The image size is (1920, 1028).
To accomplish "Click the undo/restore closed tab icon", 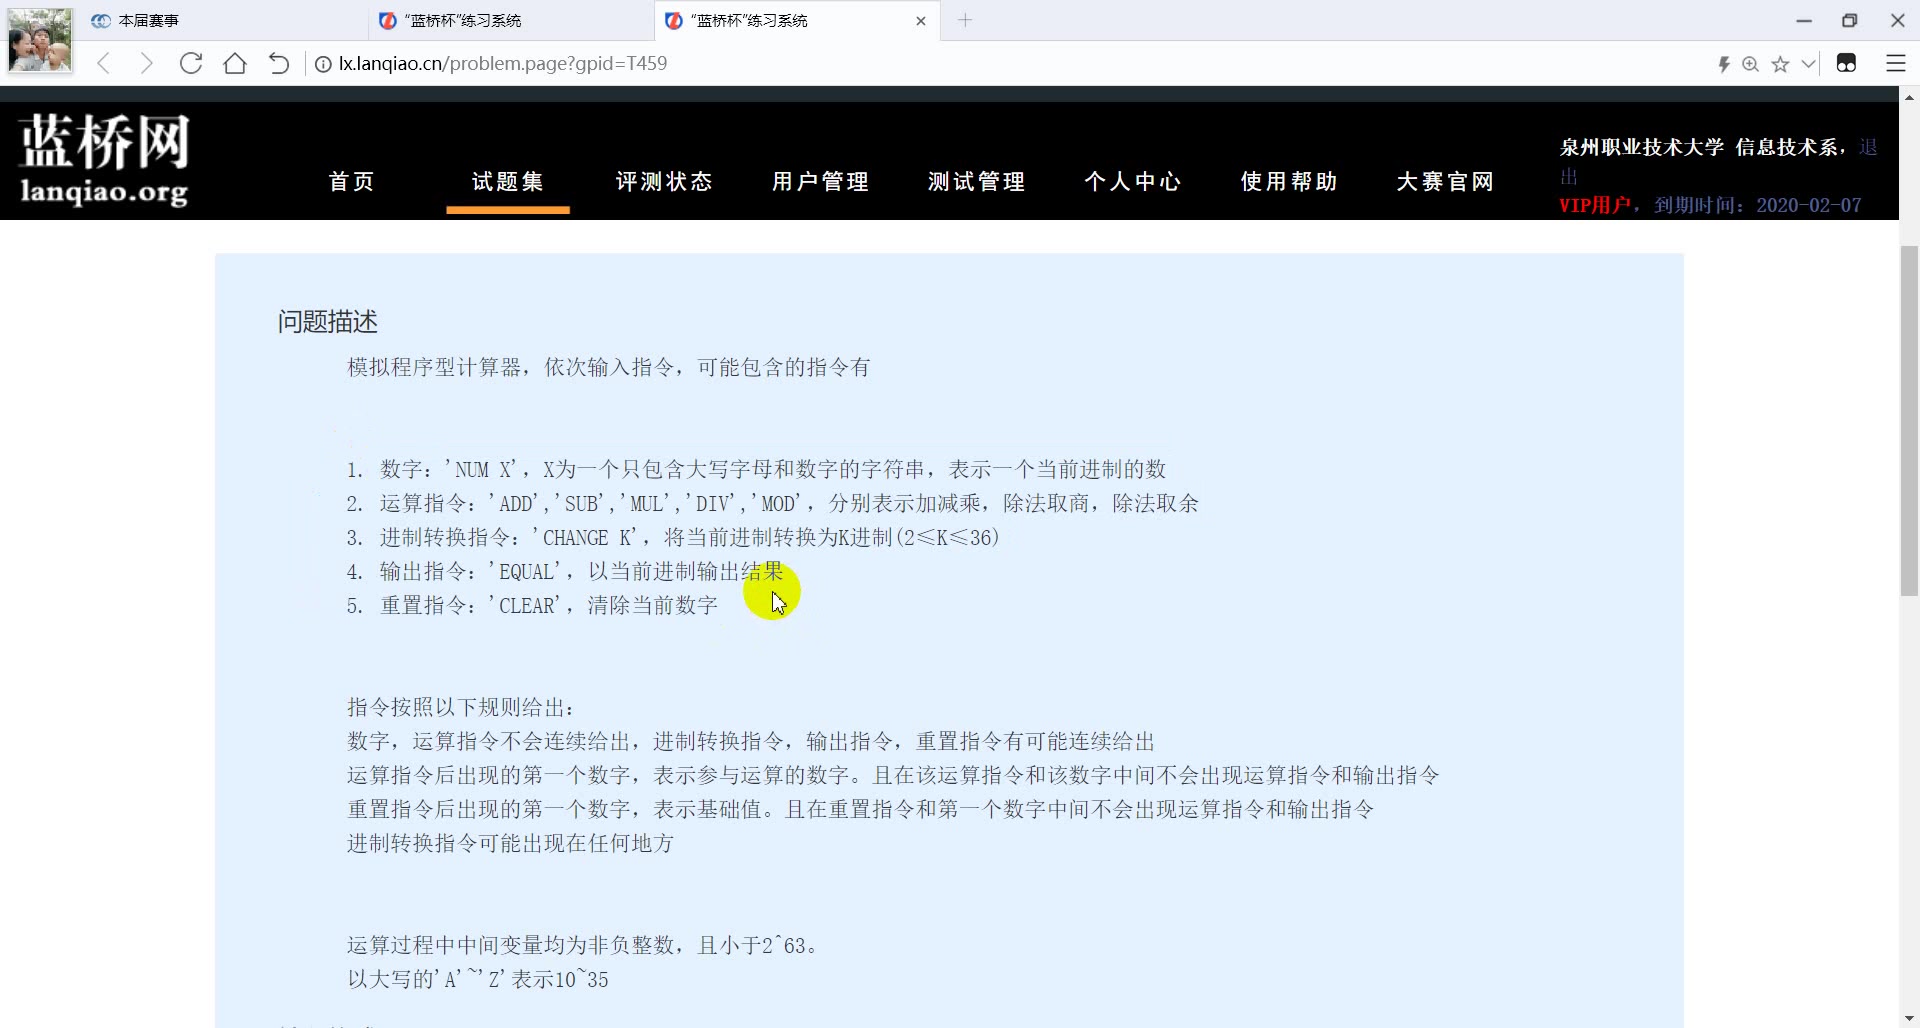I will pyautogui.click(x=279, y=64).
